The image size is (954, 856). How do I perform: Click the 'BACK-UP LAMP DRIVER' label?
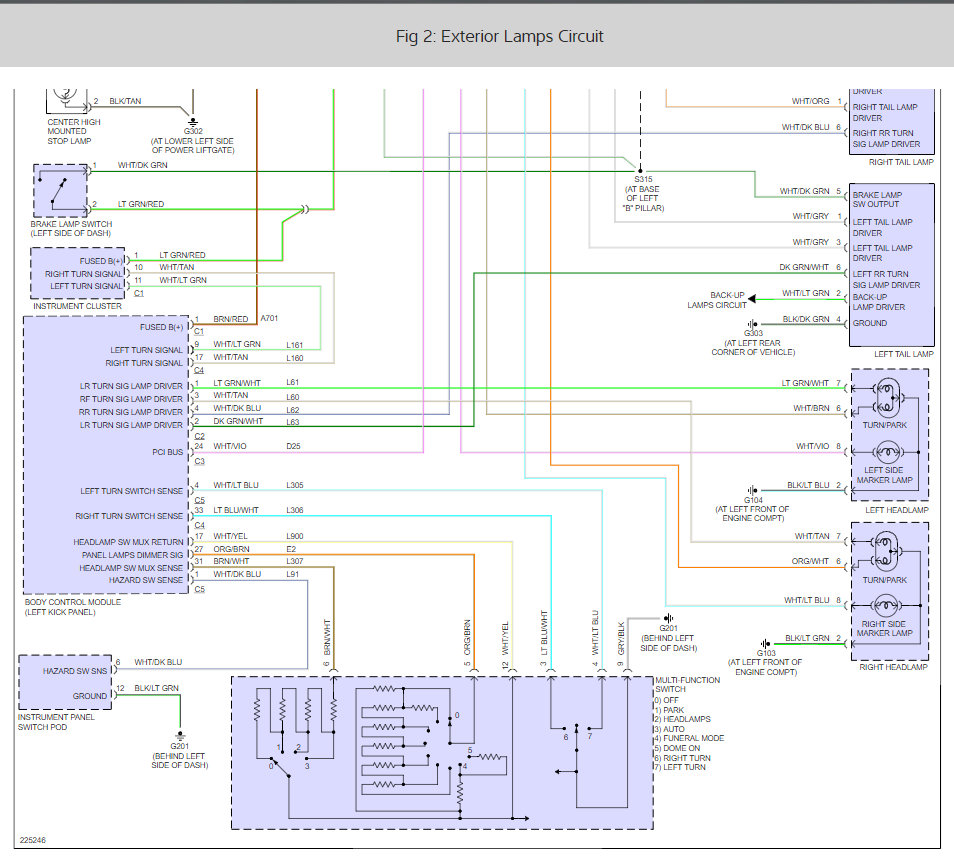(879, 302)
